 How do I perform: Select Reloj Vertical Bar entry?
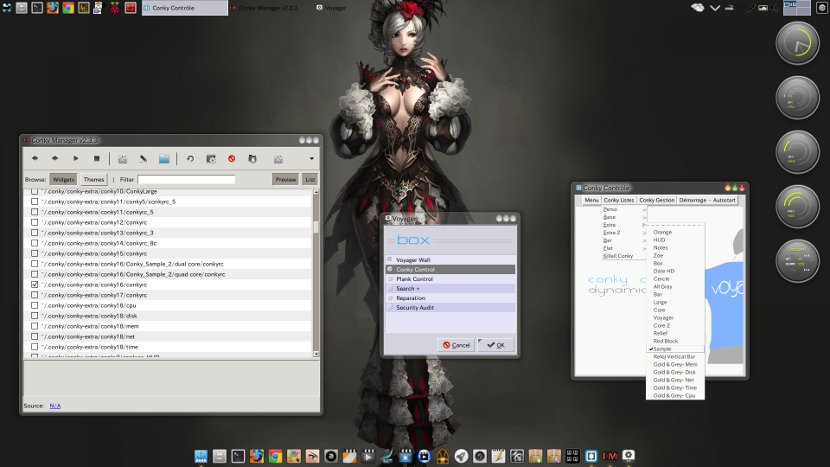[x=675, y=357]
